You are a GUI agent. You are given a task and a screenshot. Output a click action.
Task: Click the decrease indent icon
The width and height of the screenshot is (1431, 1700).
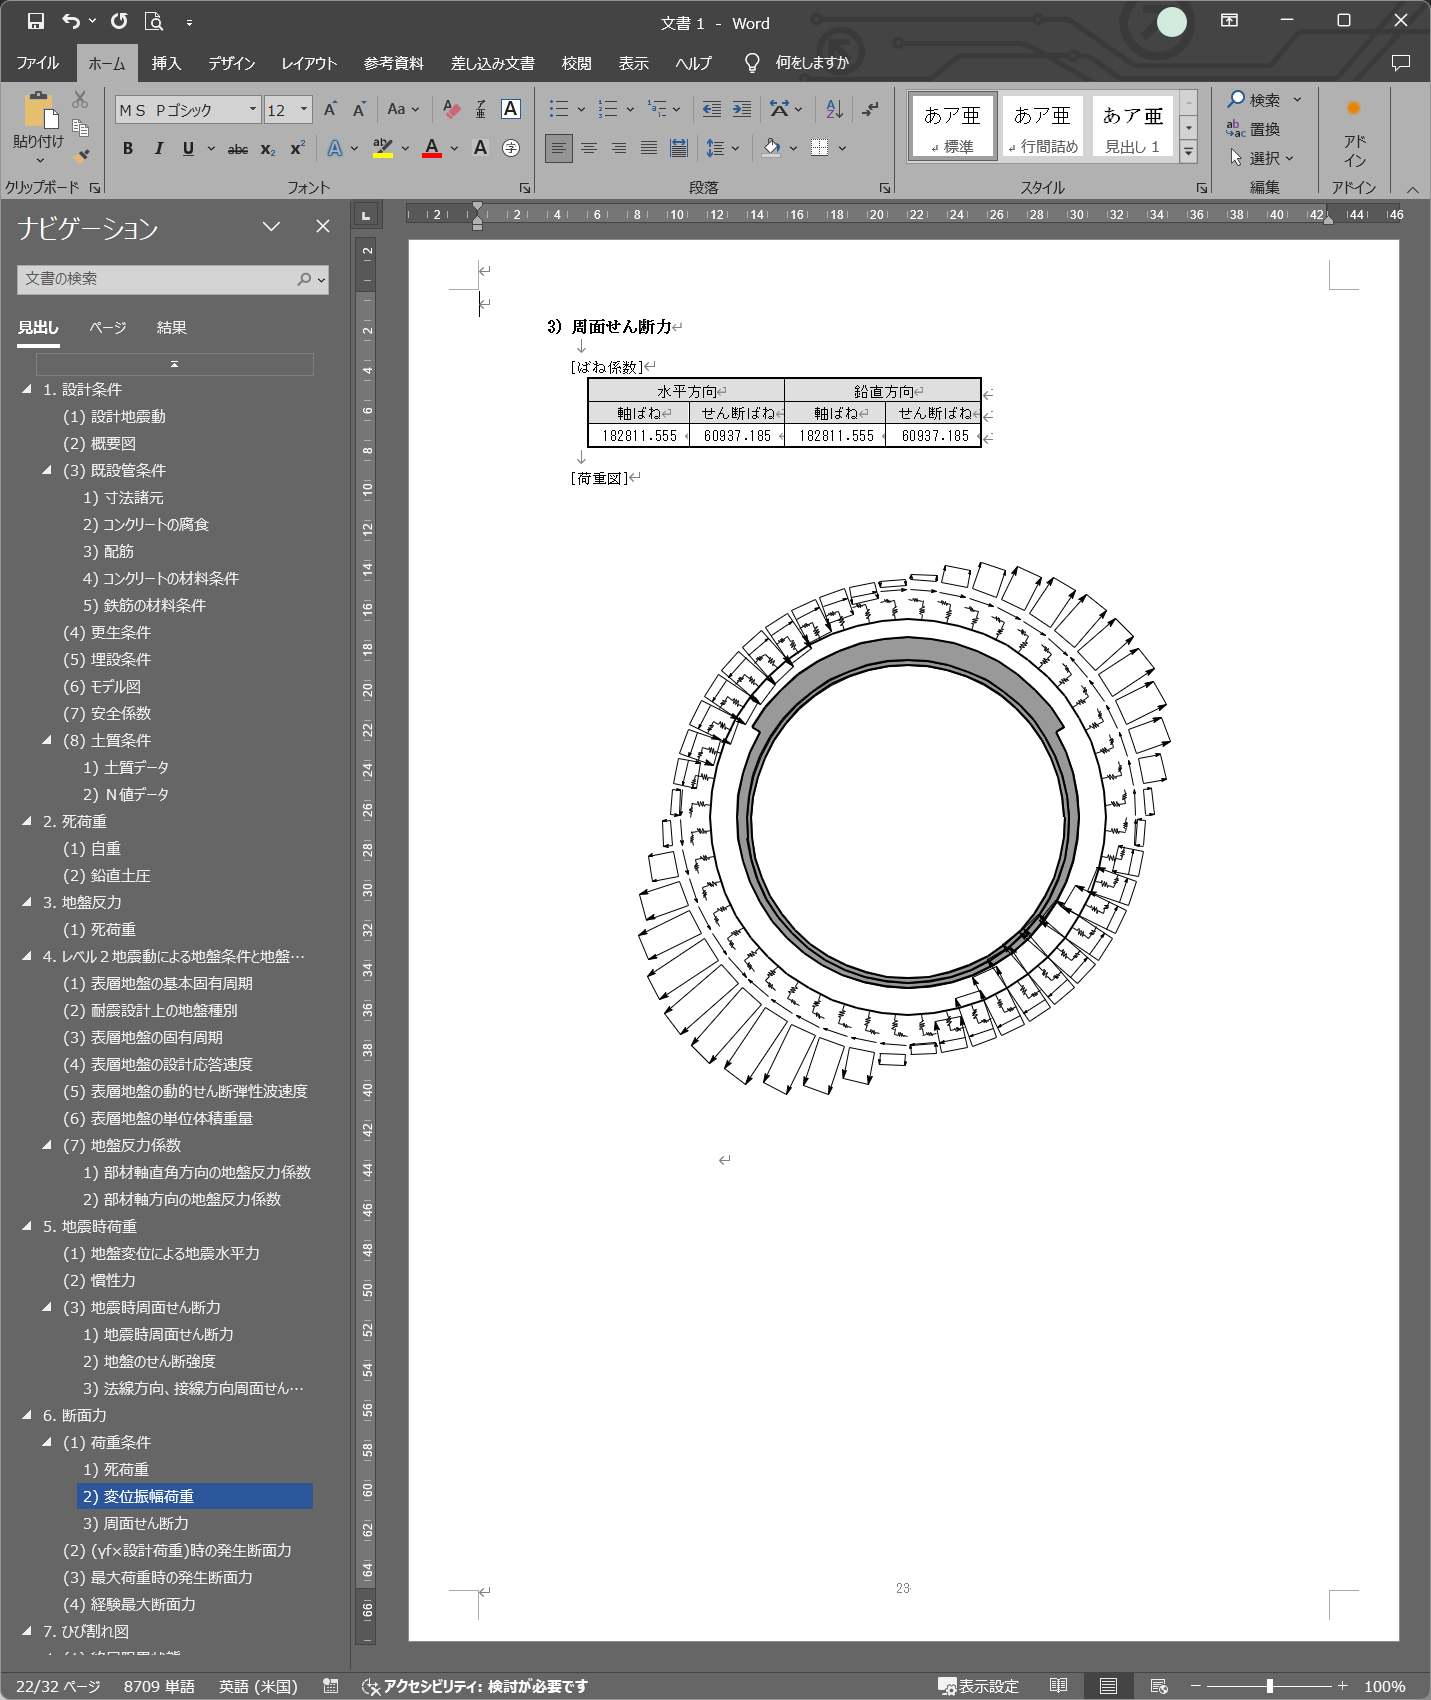(712, 109)
